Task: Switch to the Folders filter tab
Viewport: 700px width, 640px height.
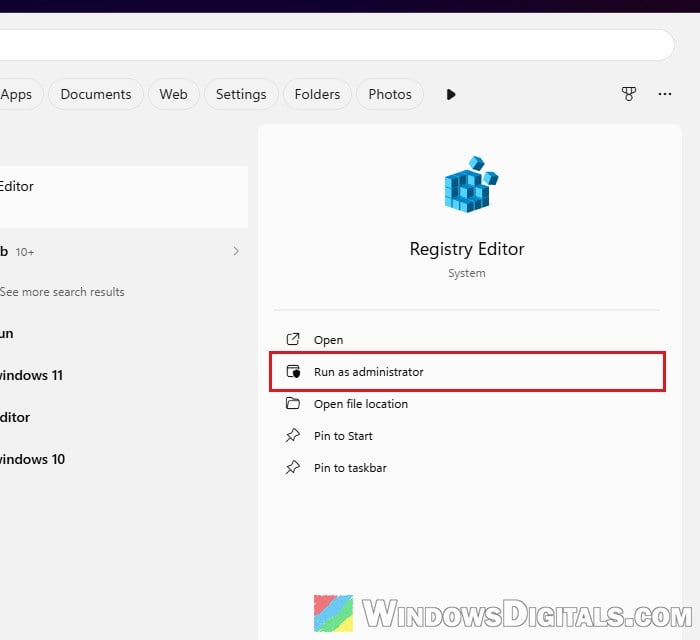Action: [x=317, y=94]
